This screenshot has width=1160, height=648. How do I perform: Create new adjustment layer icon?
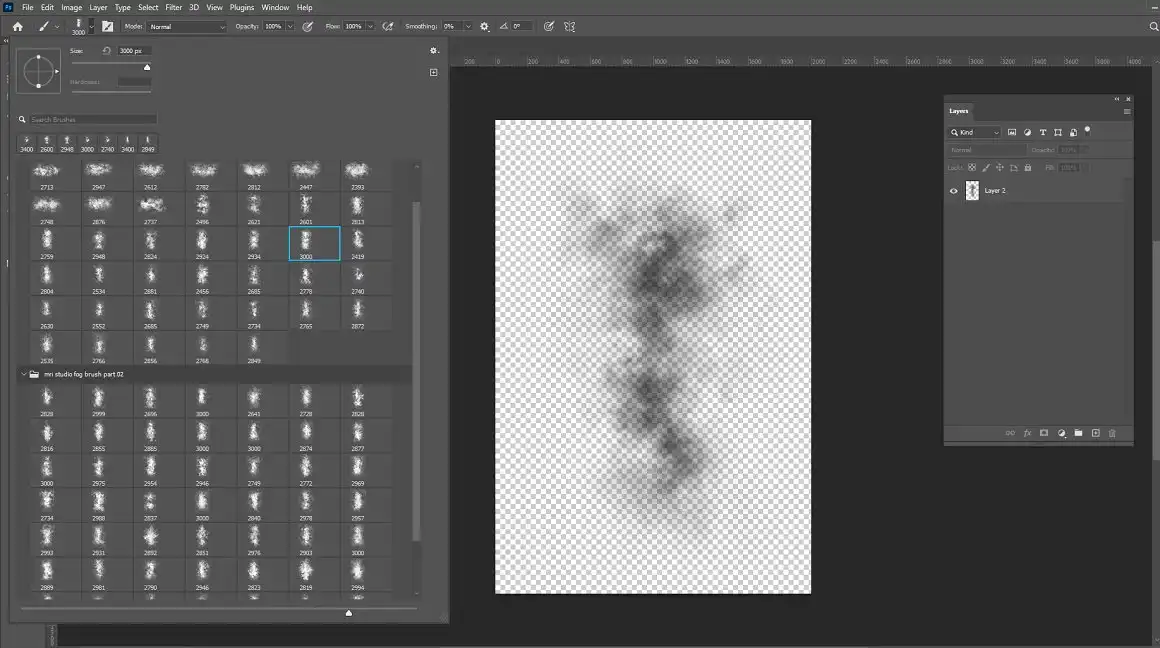pos(1062,433)
